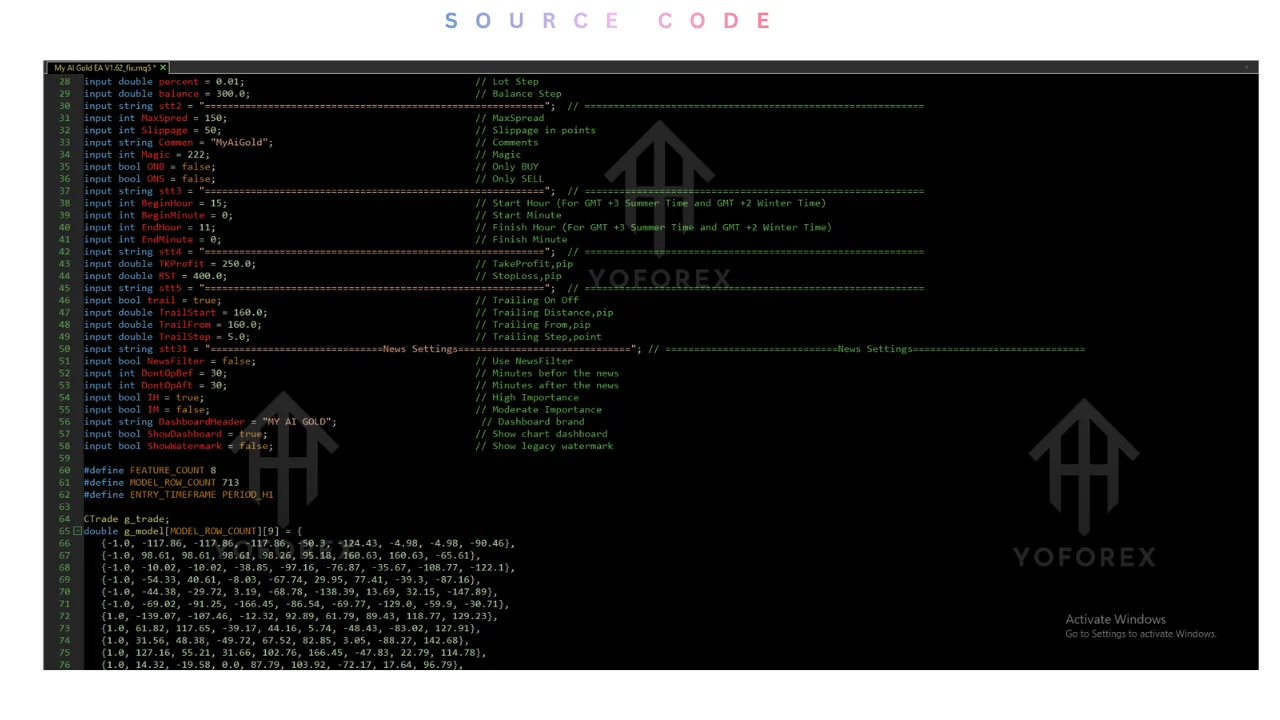Click the '// High Importance' comment

pos(527,397)
